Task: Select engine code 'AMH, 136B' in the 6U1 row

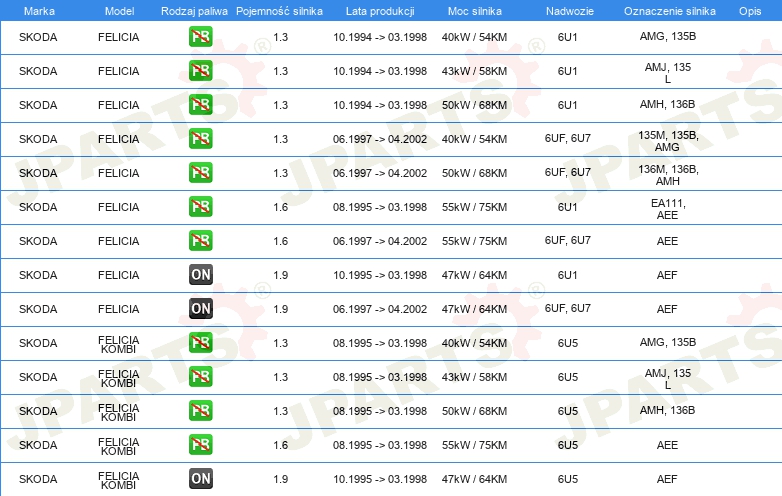Action: click(x=667, y=104)
